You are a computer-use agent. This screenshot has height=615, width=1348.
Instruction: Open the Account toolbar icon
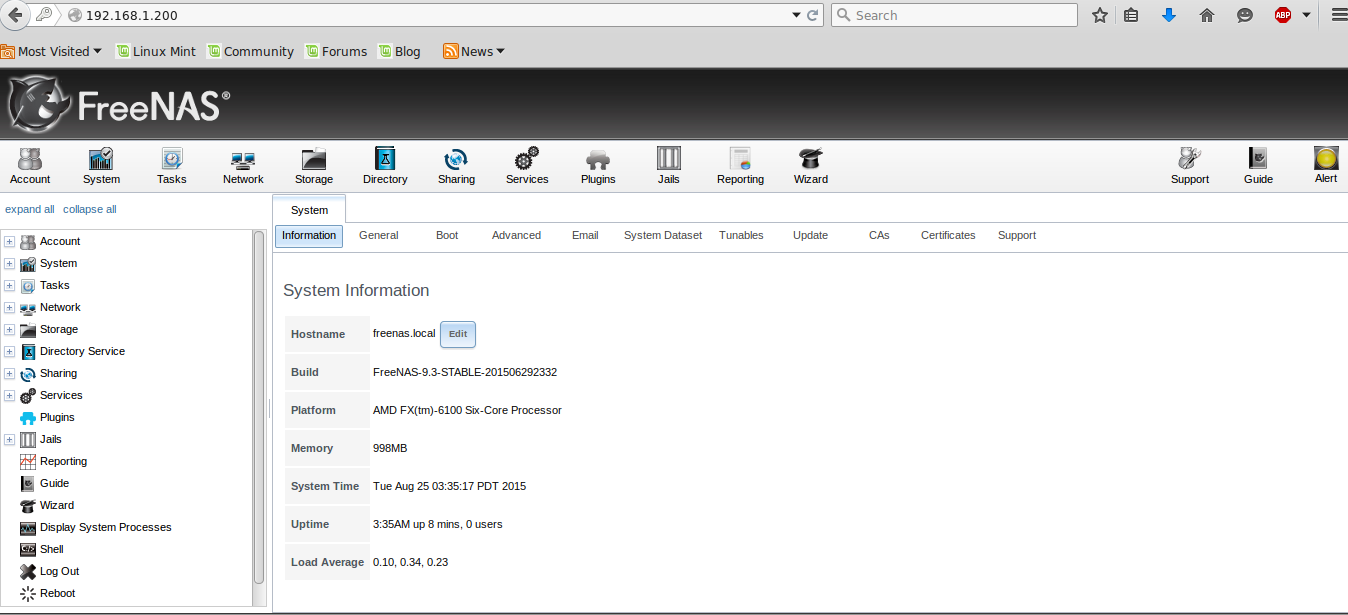pos(30,166)
